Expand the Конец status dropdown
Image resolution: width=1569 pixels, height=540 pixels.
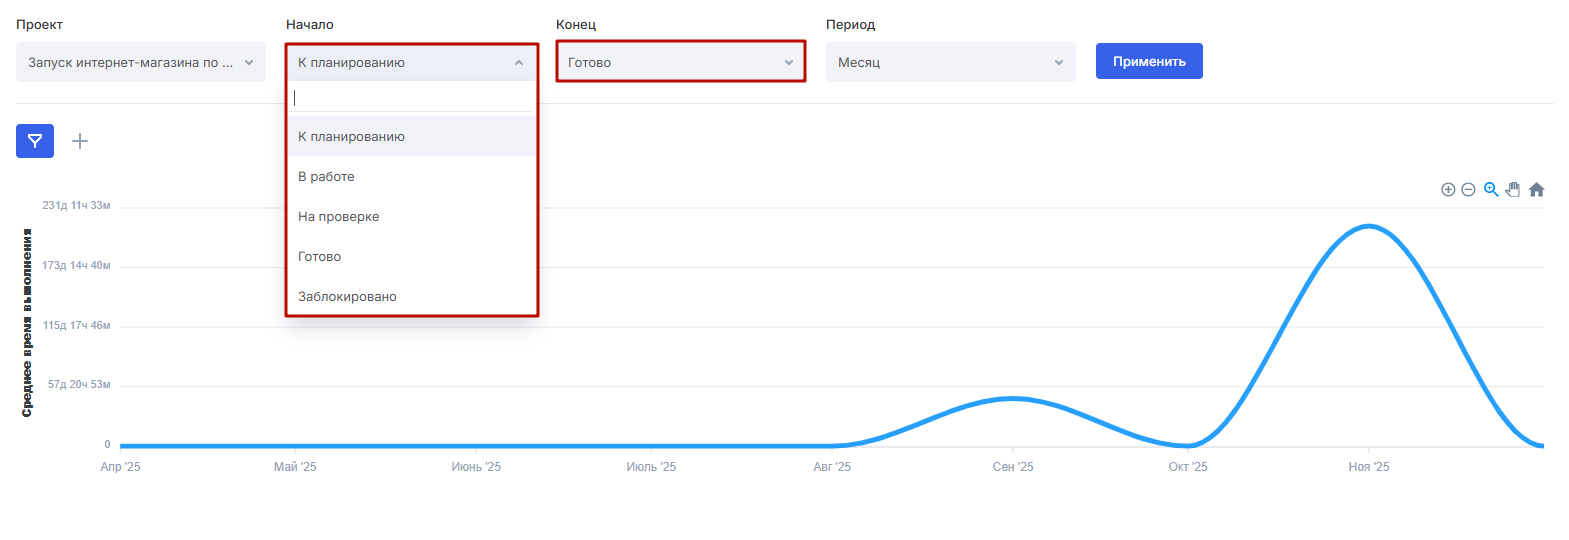pyautogui.click(x=680, y=62)
